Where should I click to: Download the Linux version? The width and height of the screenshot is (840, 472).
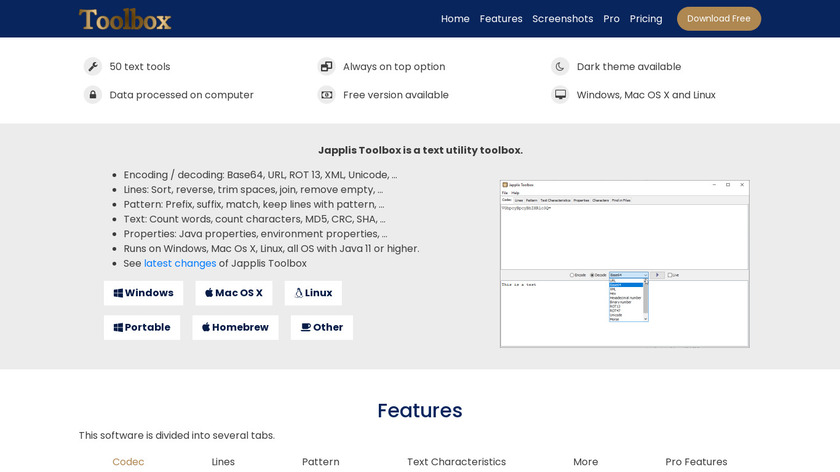pyautogui.click(x=313, y=293)
